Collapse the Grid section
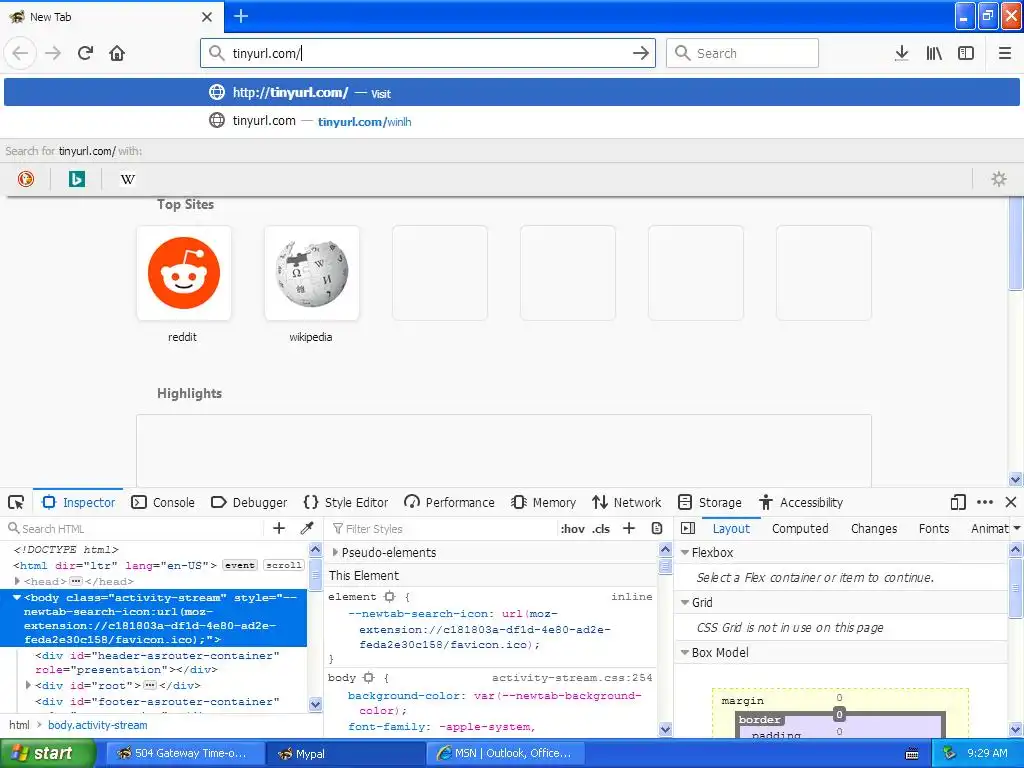The height and width of the screenshot is (768, 1024). [x=684, y=603]
